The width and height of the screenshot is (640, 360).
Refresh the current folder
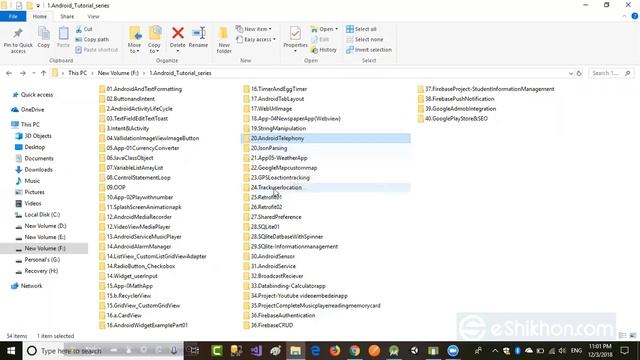coord(579,73)
